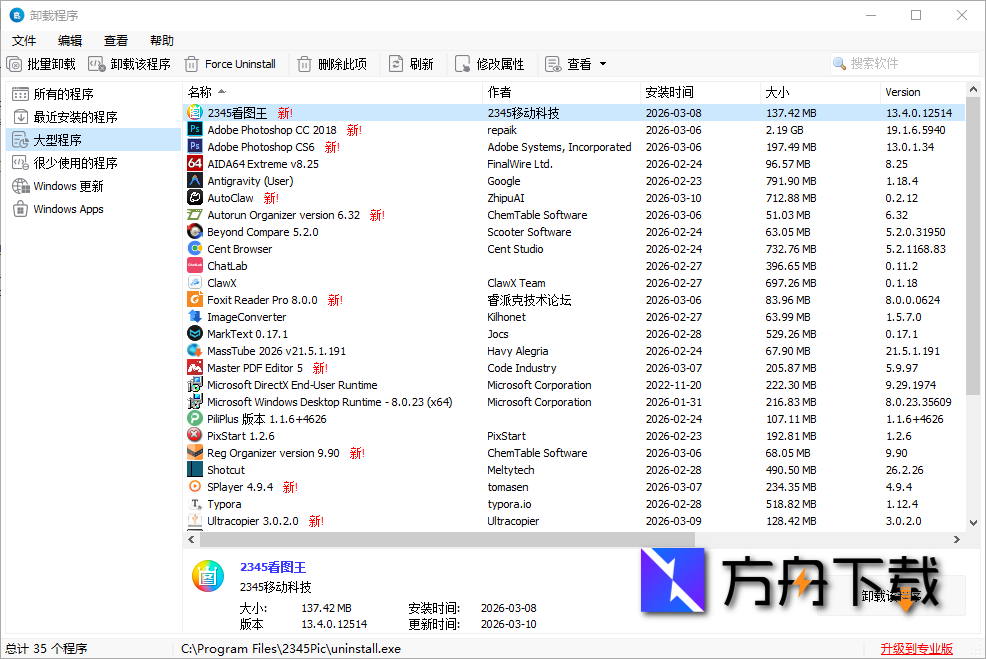Click the 升级到专业版 upgrade link

(x=916, y=648)
